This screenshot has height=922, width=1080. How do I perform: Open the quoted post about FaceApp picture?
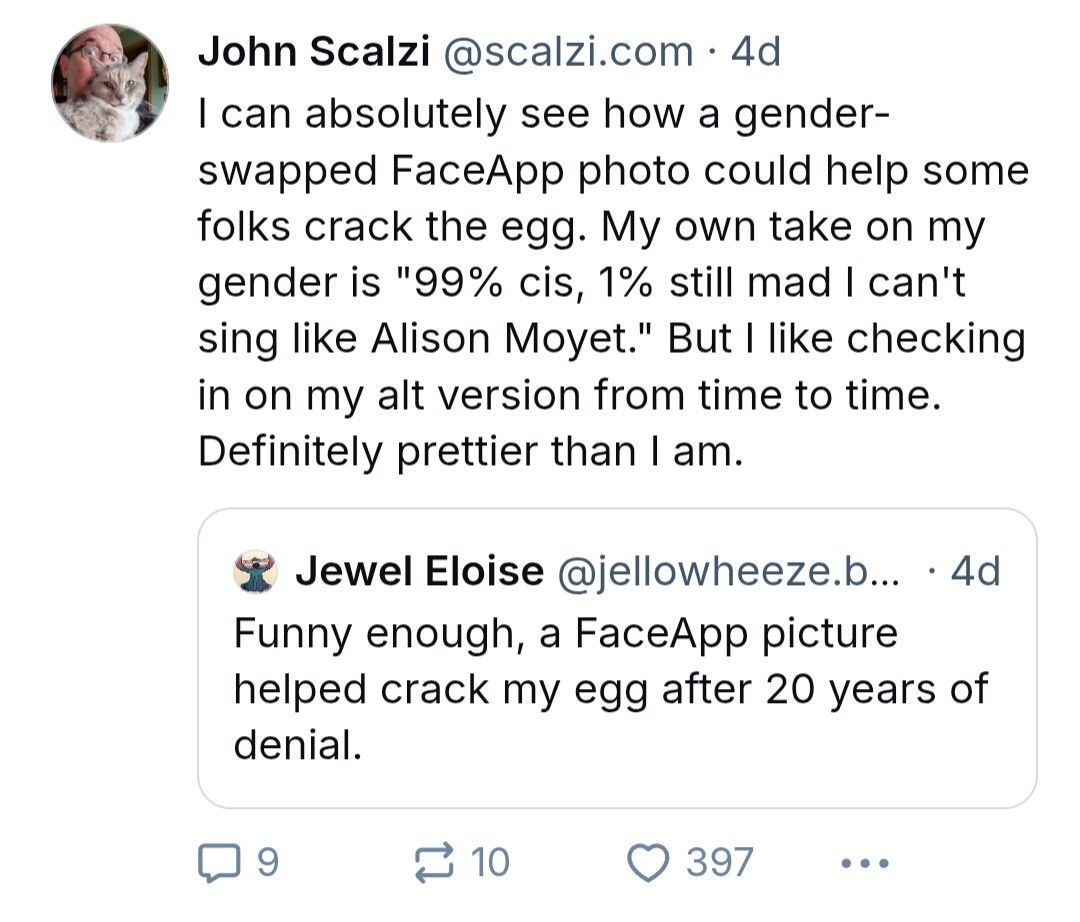617,658
